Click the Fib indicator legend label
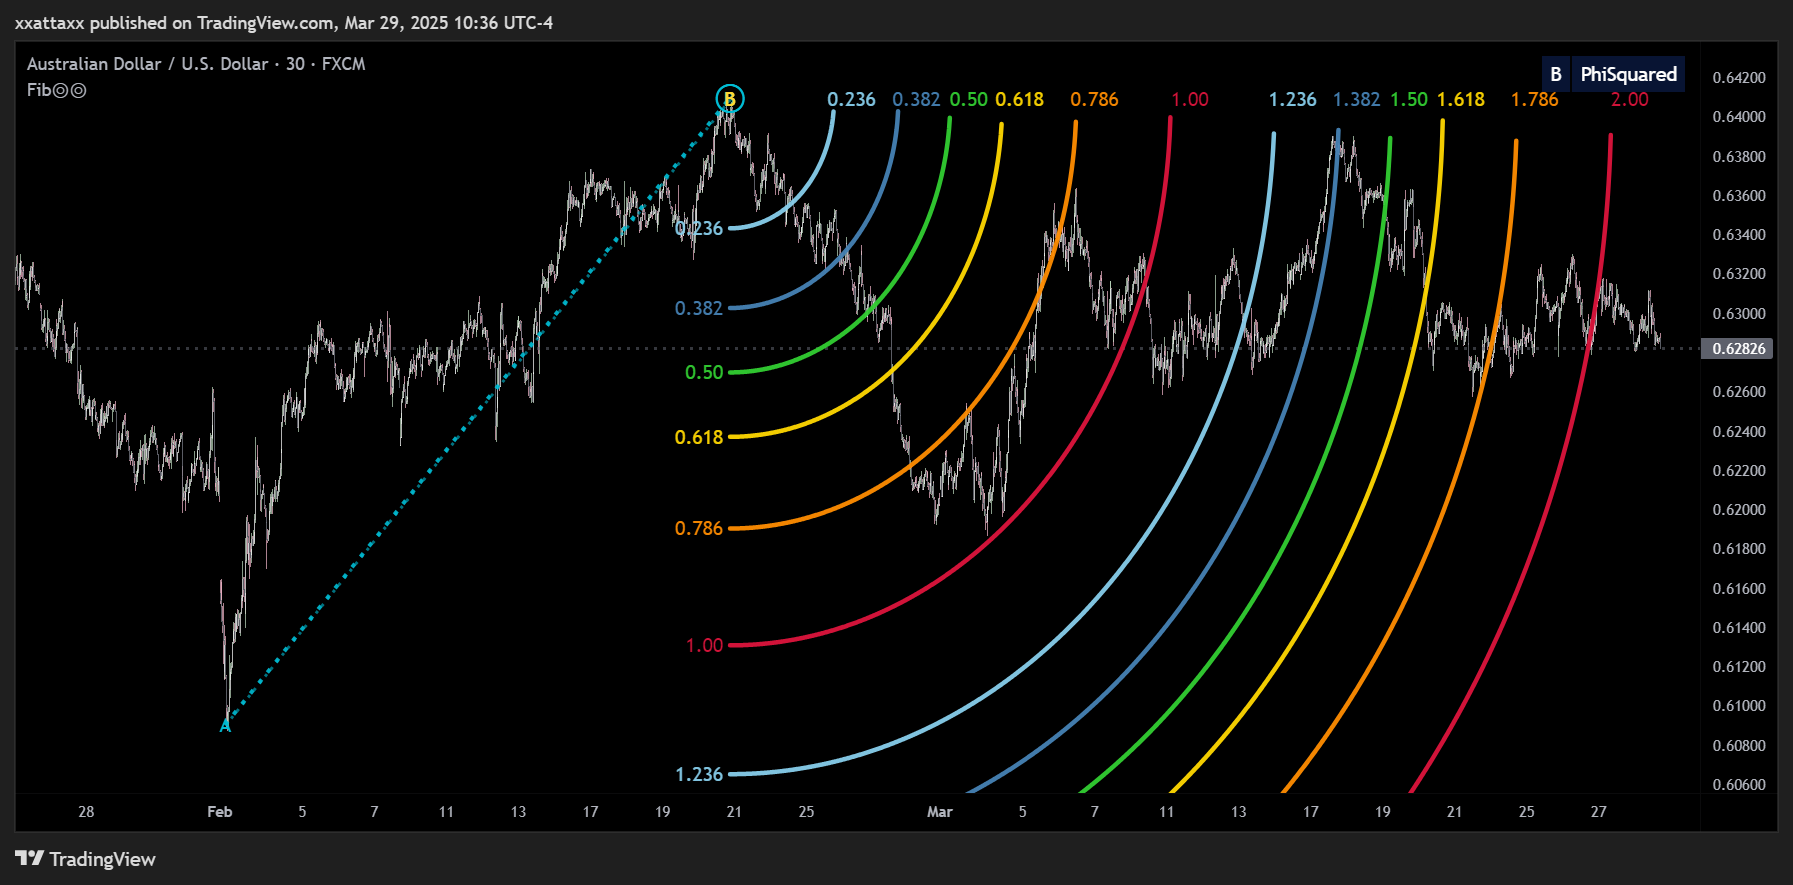Image resolution: width=1793 pixels, height=885 pixels. pyautogui.click(x=57, y=90)
